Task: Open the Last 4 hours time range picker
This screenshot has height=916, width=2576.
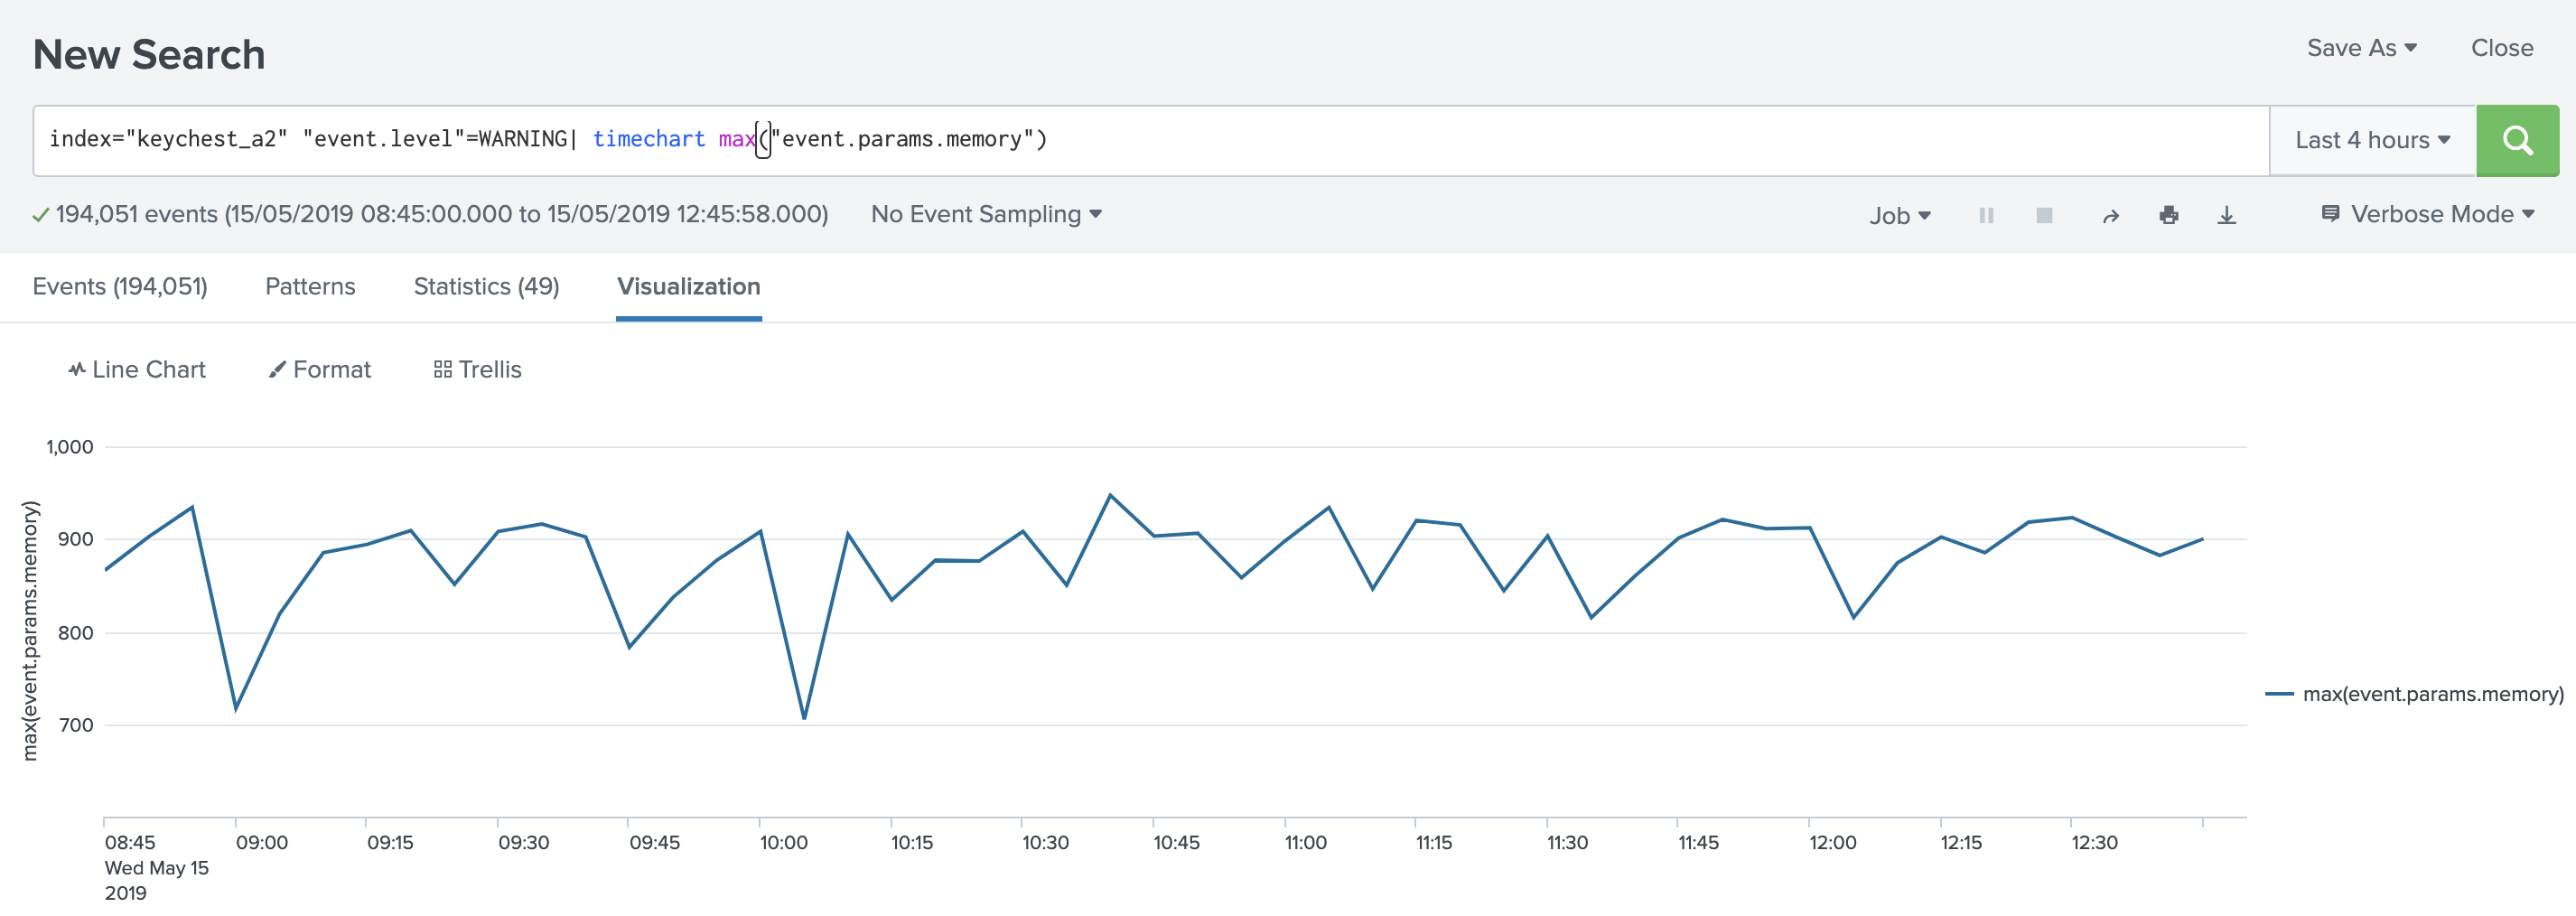Action: (x=2372, y=141)
